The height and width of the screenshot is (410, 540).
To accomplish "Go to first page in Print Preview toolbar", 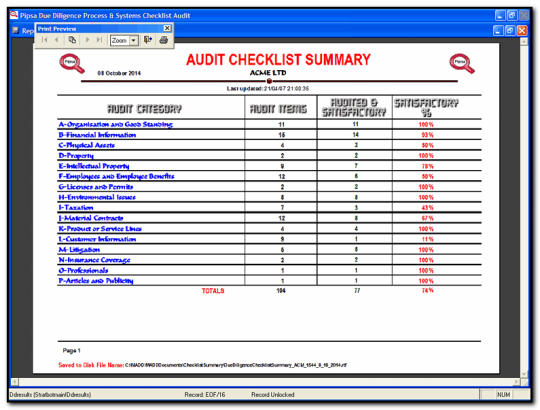I will pos(44,40).
